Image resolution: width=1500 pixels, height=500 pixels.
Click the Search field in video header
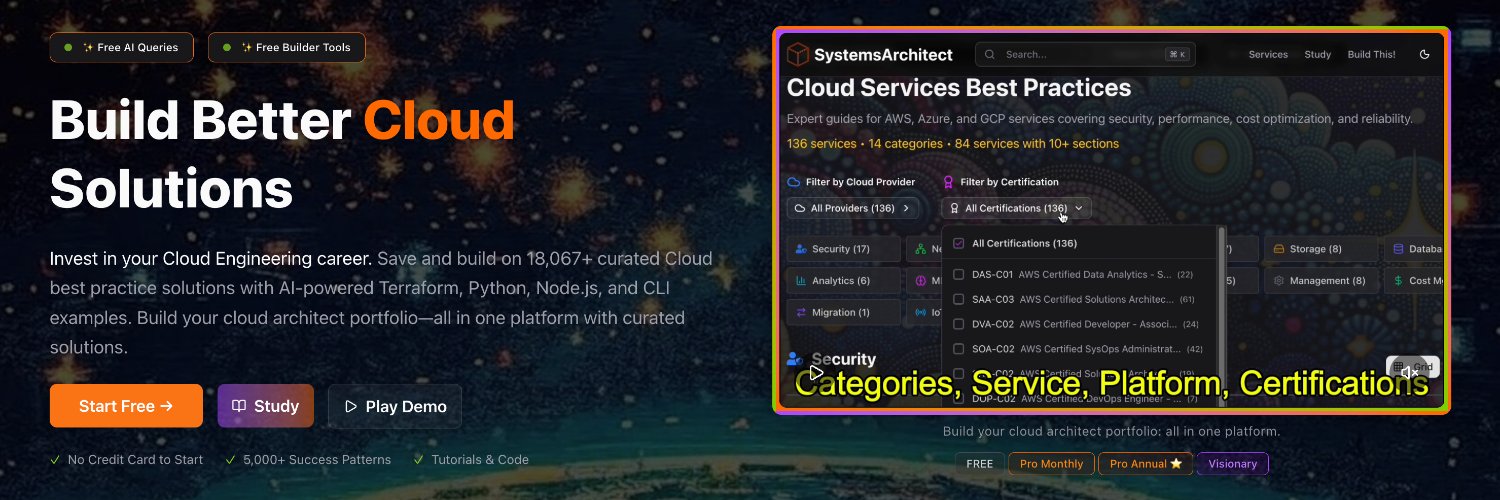[x=1085, y=54]
